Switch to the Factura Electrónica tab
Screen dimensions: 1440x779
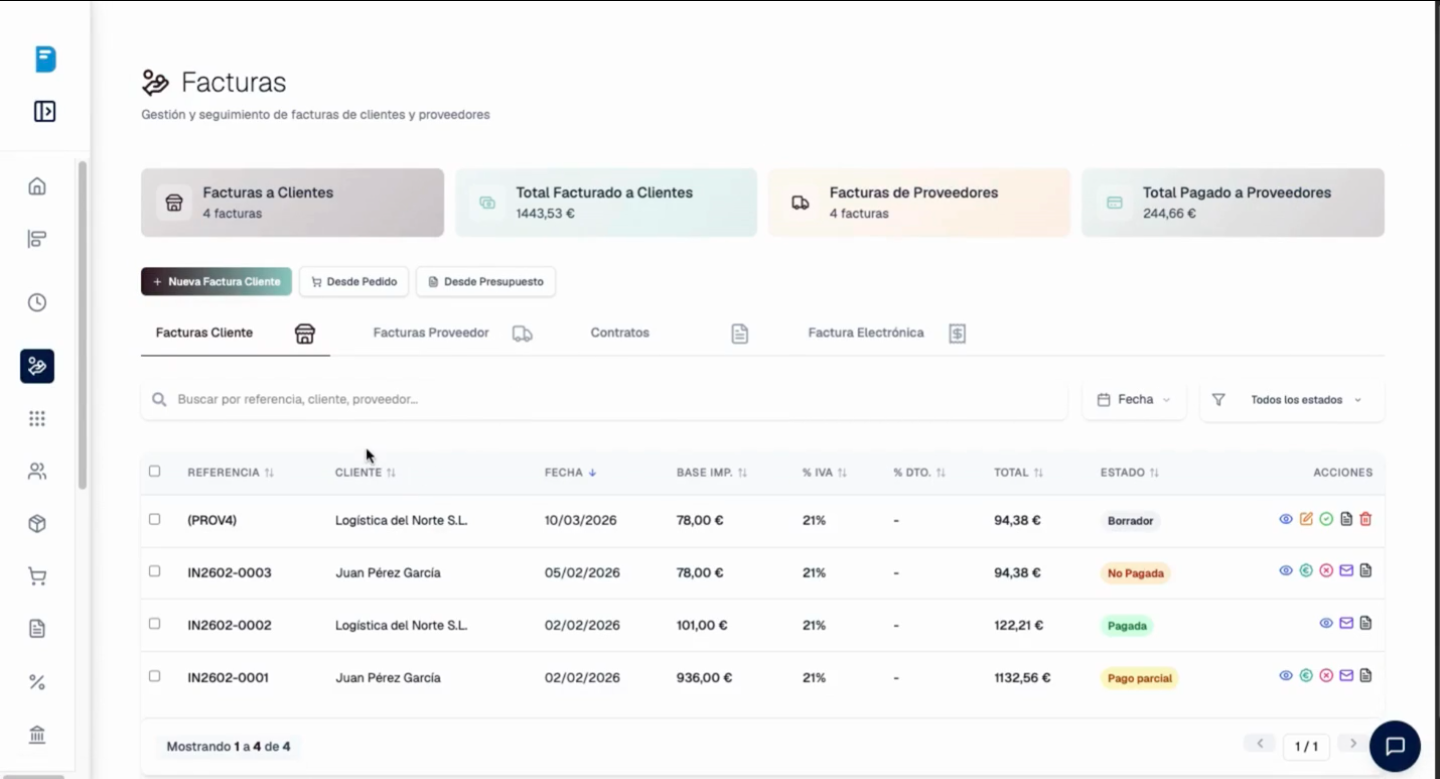[886, 333]
